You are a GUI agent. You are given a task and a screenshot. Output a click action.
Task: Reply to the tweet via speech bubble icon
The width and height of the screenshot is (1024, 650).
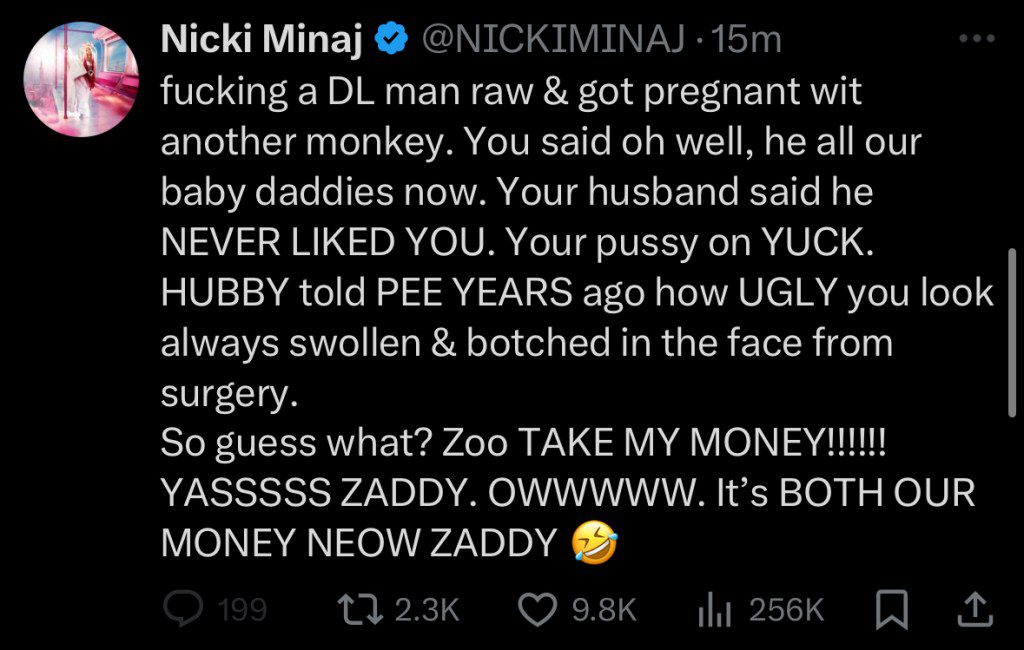pos(181,608)
